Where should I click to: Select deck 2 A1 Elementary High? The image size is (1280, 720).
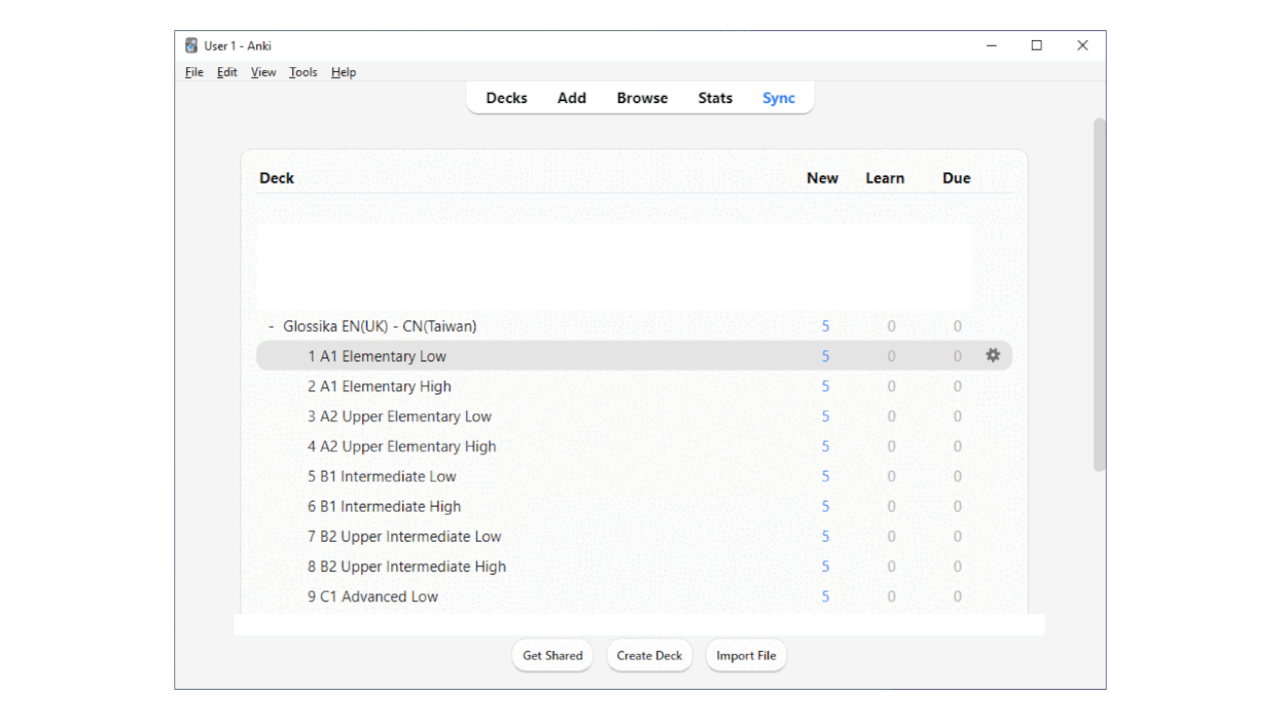pyautogui.click(x=379, y=386)
